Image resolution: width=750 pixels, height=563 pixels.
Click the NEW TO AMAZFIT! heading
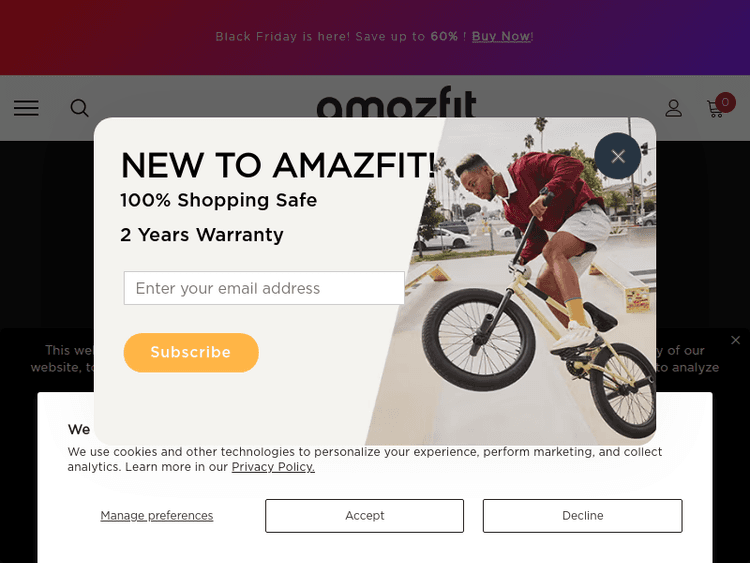pyautogui.click(x=278, y=165)
